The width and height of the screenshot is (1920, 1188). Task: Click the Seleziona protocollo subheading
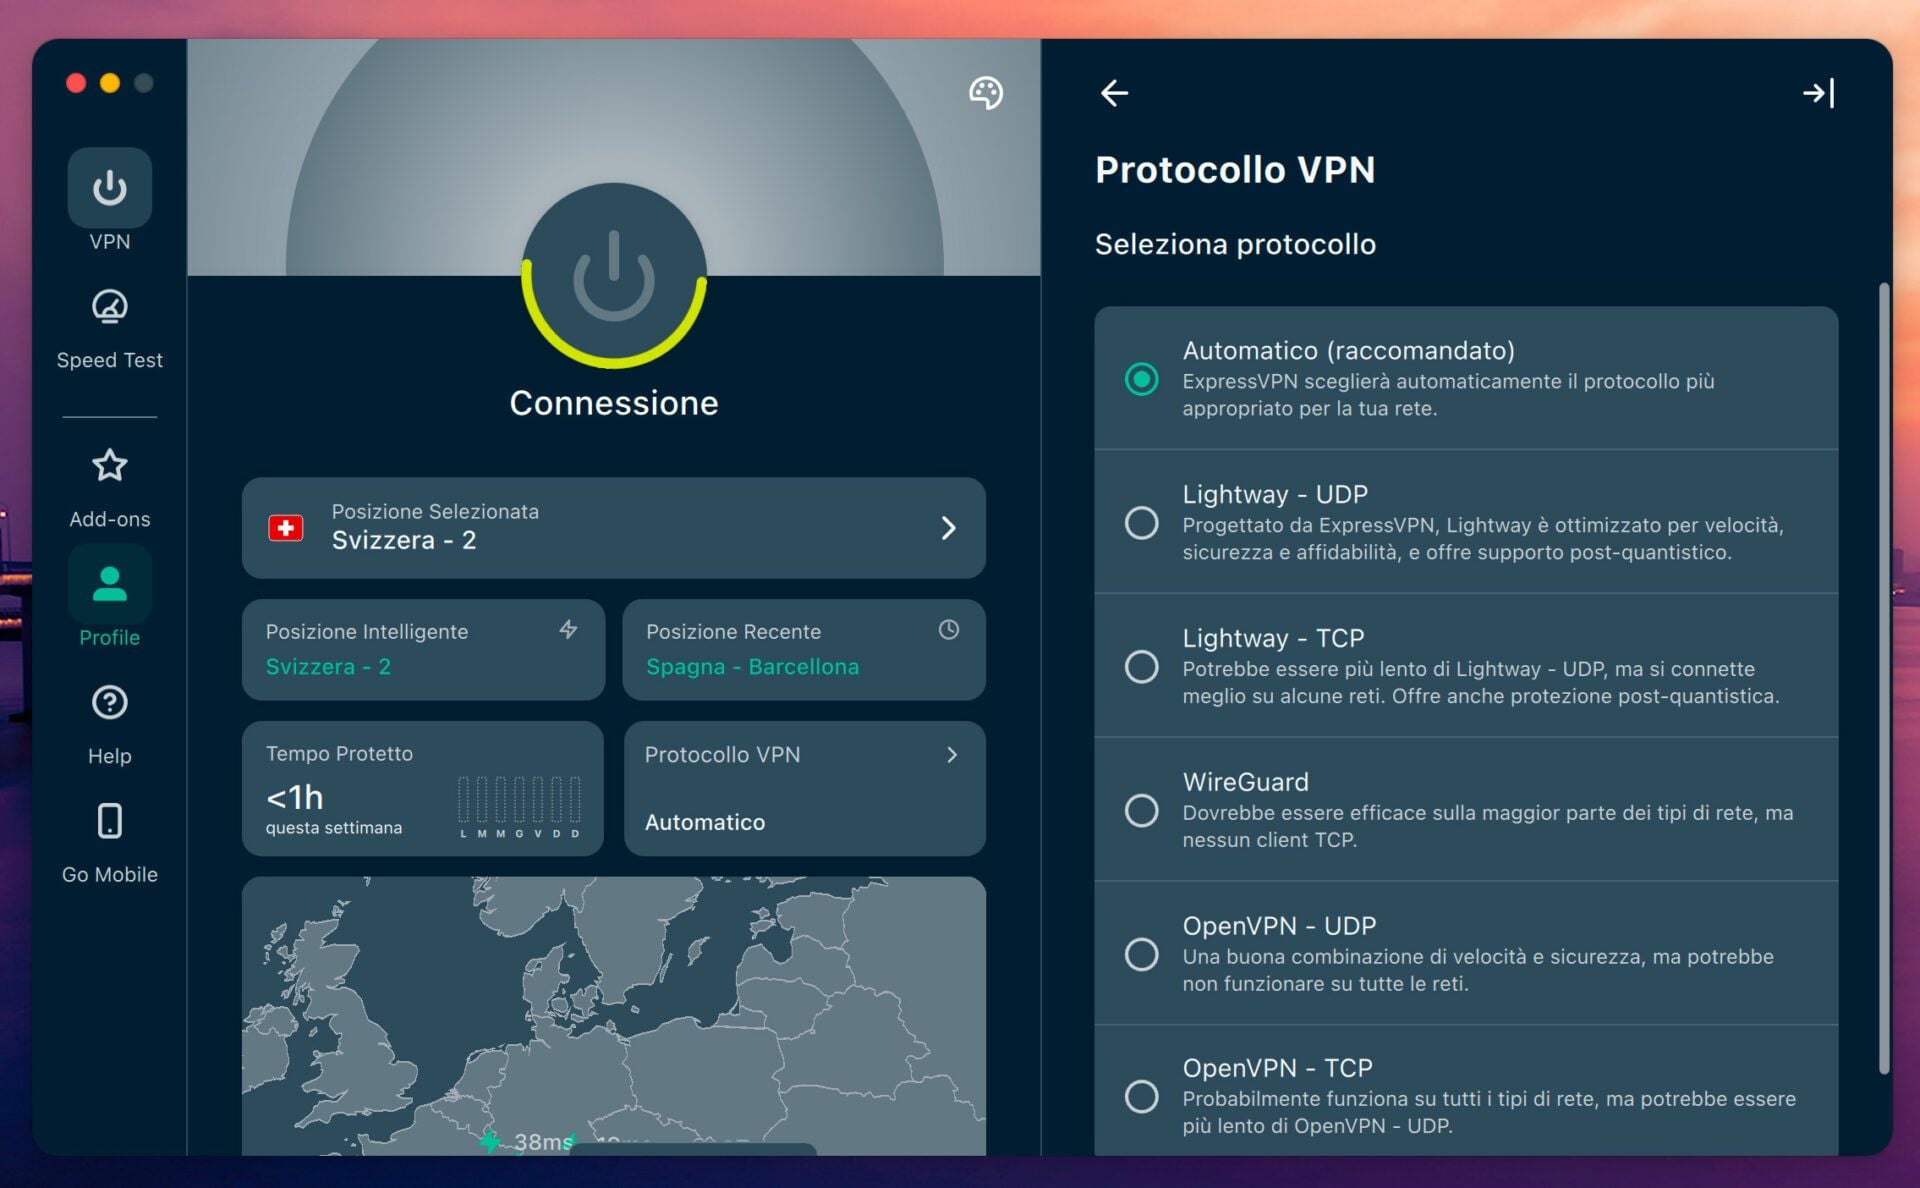click(x=1235, y=244)
